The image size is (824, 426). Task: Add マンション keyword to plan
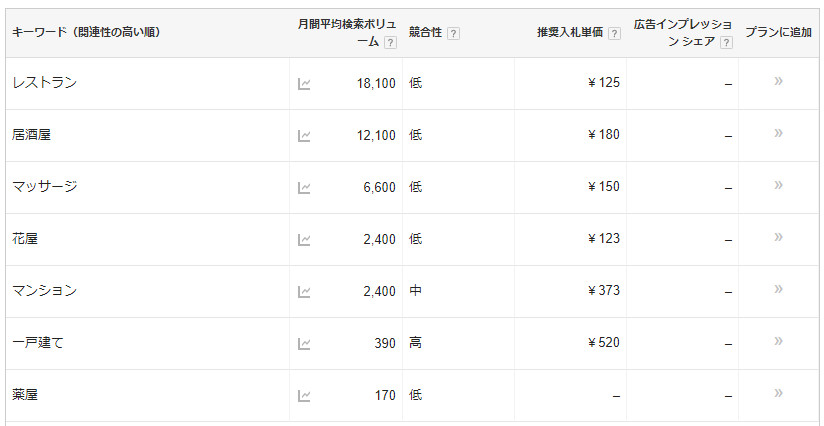tap(778, 289)
